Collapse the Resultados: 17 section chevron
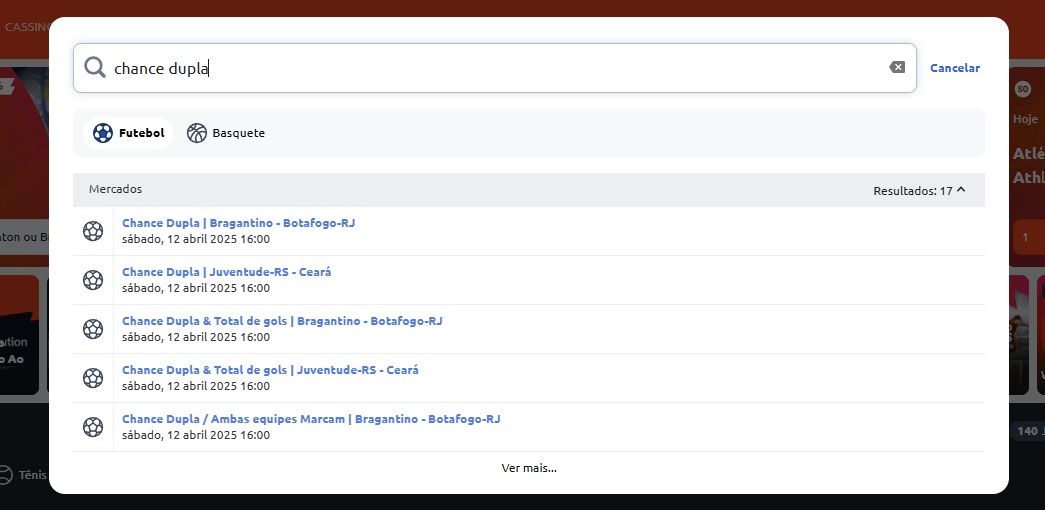The image size is (1045, 510). coord(961,189)
